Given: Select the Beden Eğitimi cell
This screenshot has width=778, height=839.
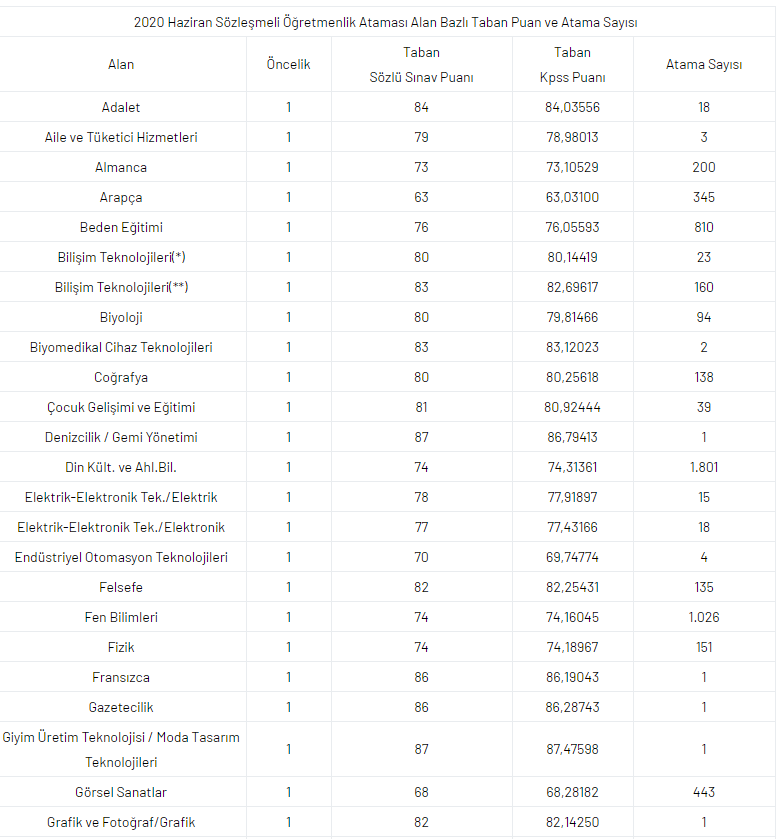Looking at the screenshot, I should [x=121, y=227].
